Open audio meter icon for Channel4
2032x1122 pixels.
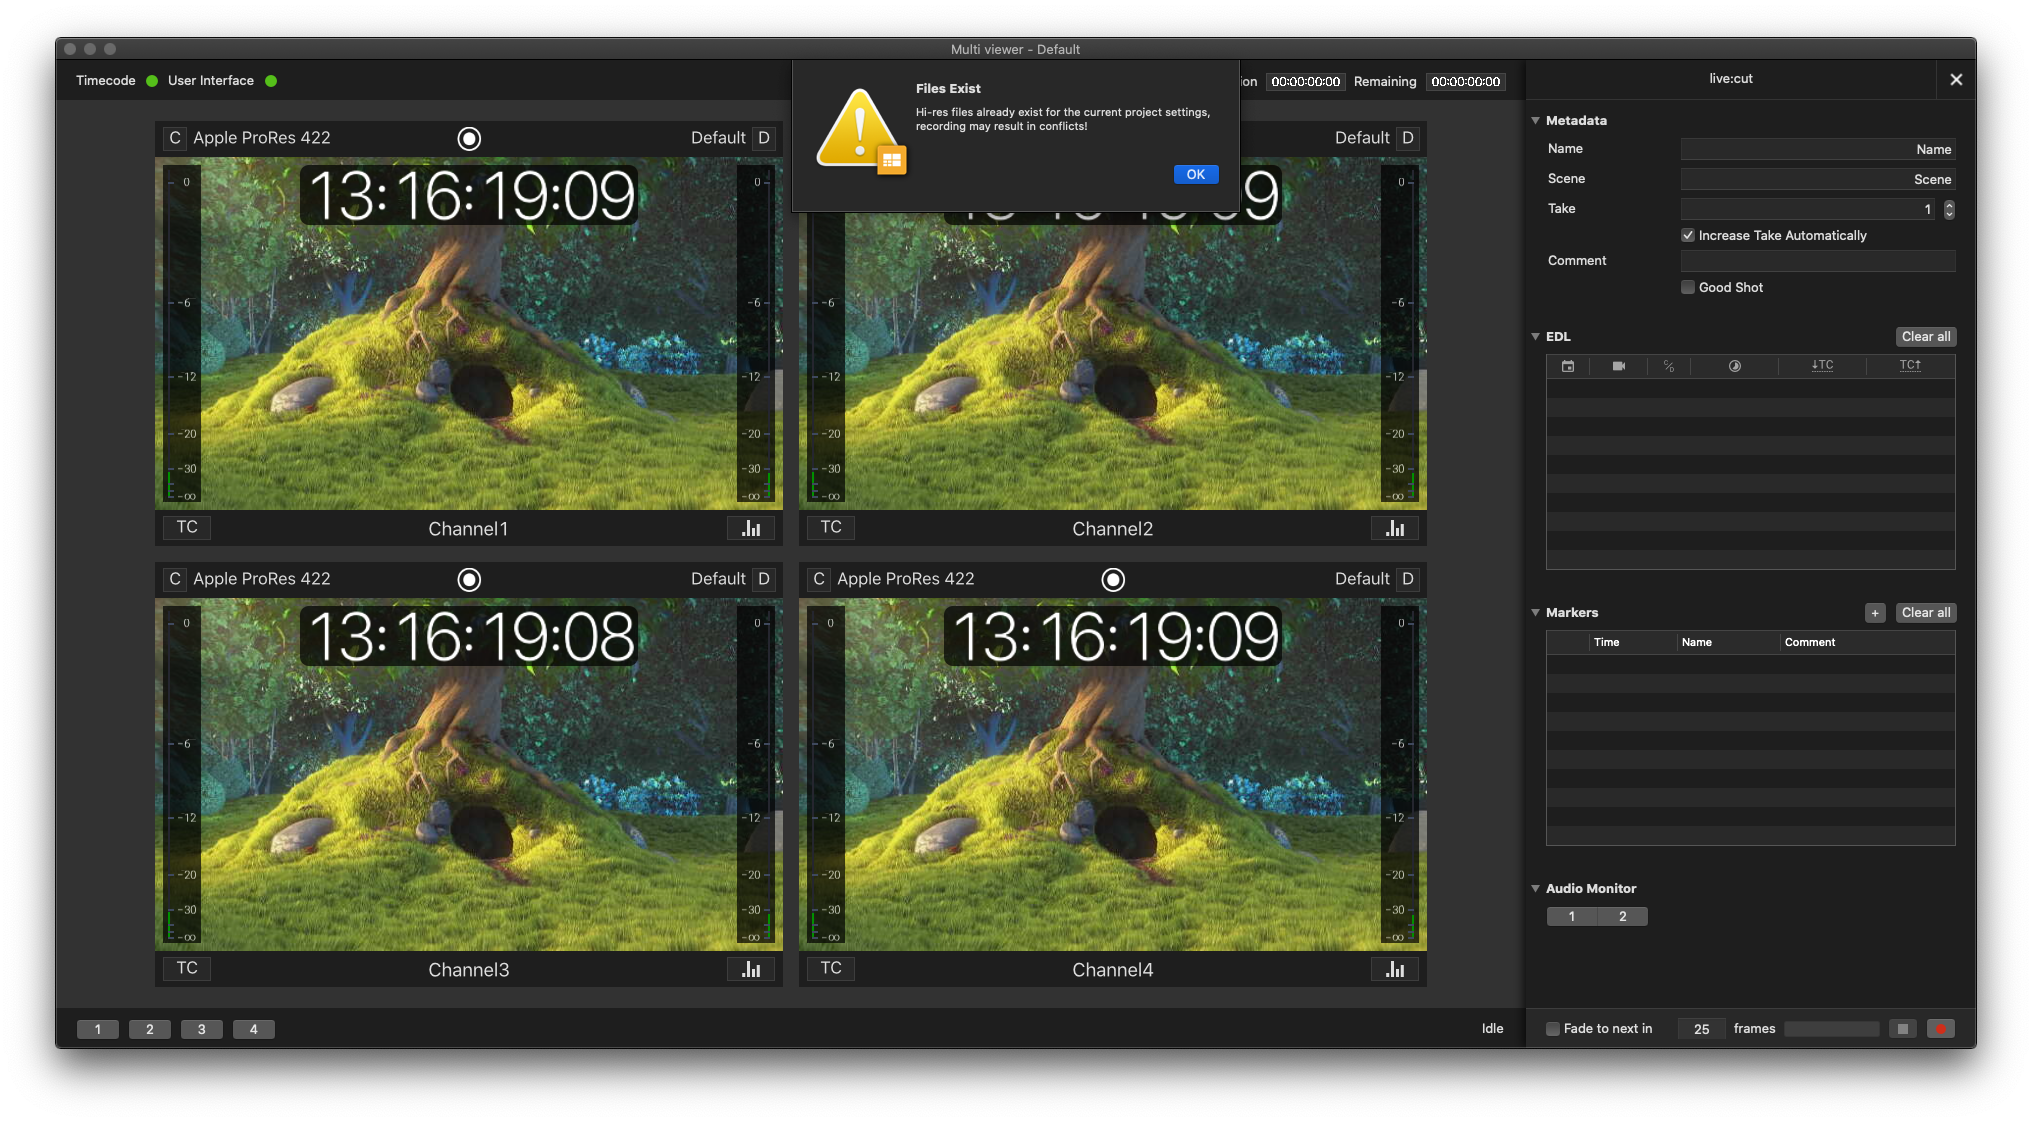click(1395, 969)
